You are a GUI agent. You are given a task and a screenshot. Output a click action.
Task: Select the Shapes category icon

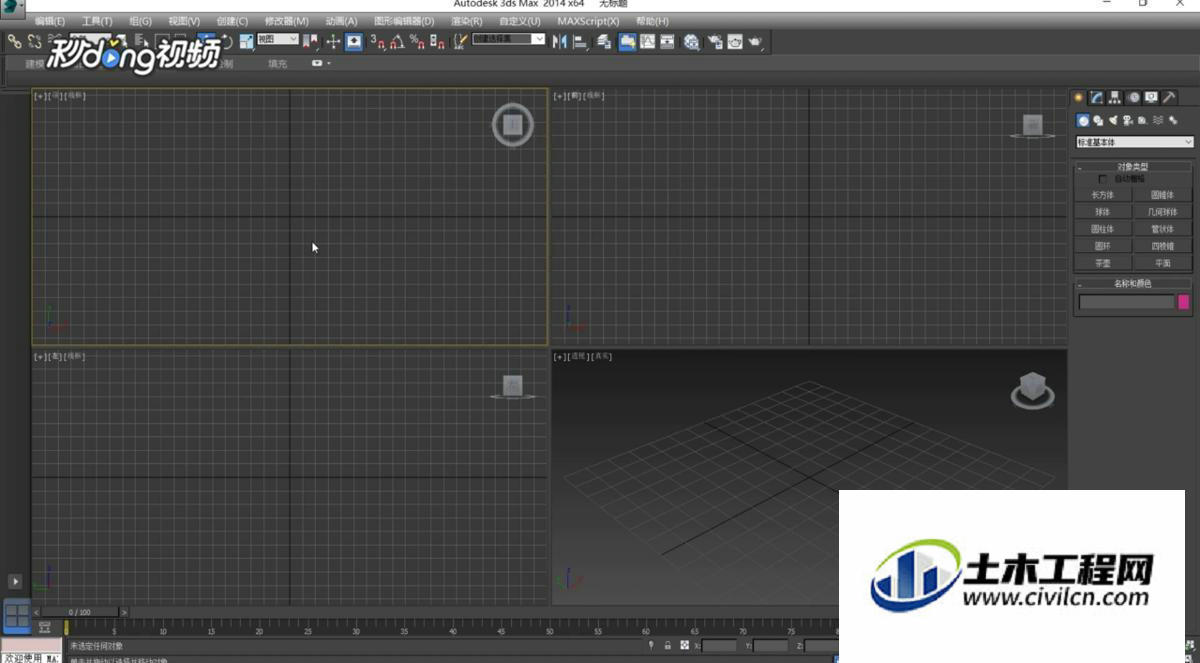click(1098, 120)
